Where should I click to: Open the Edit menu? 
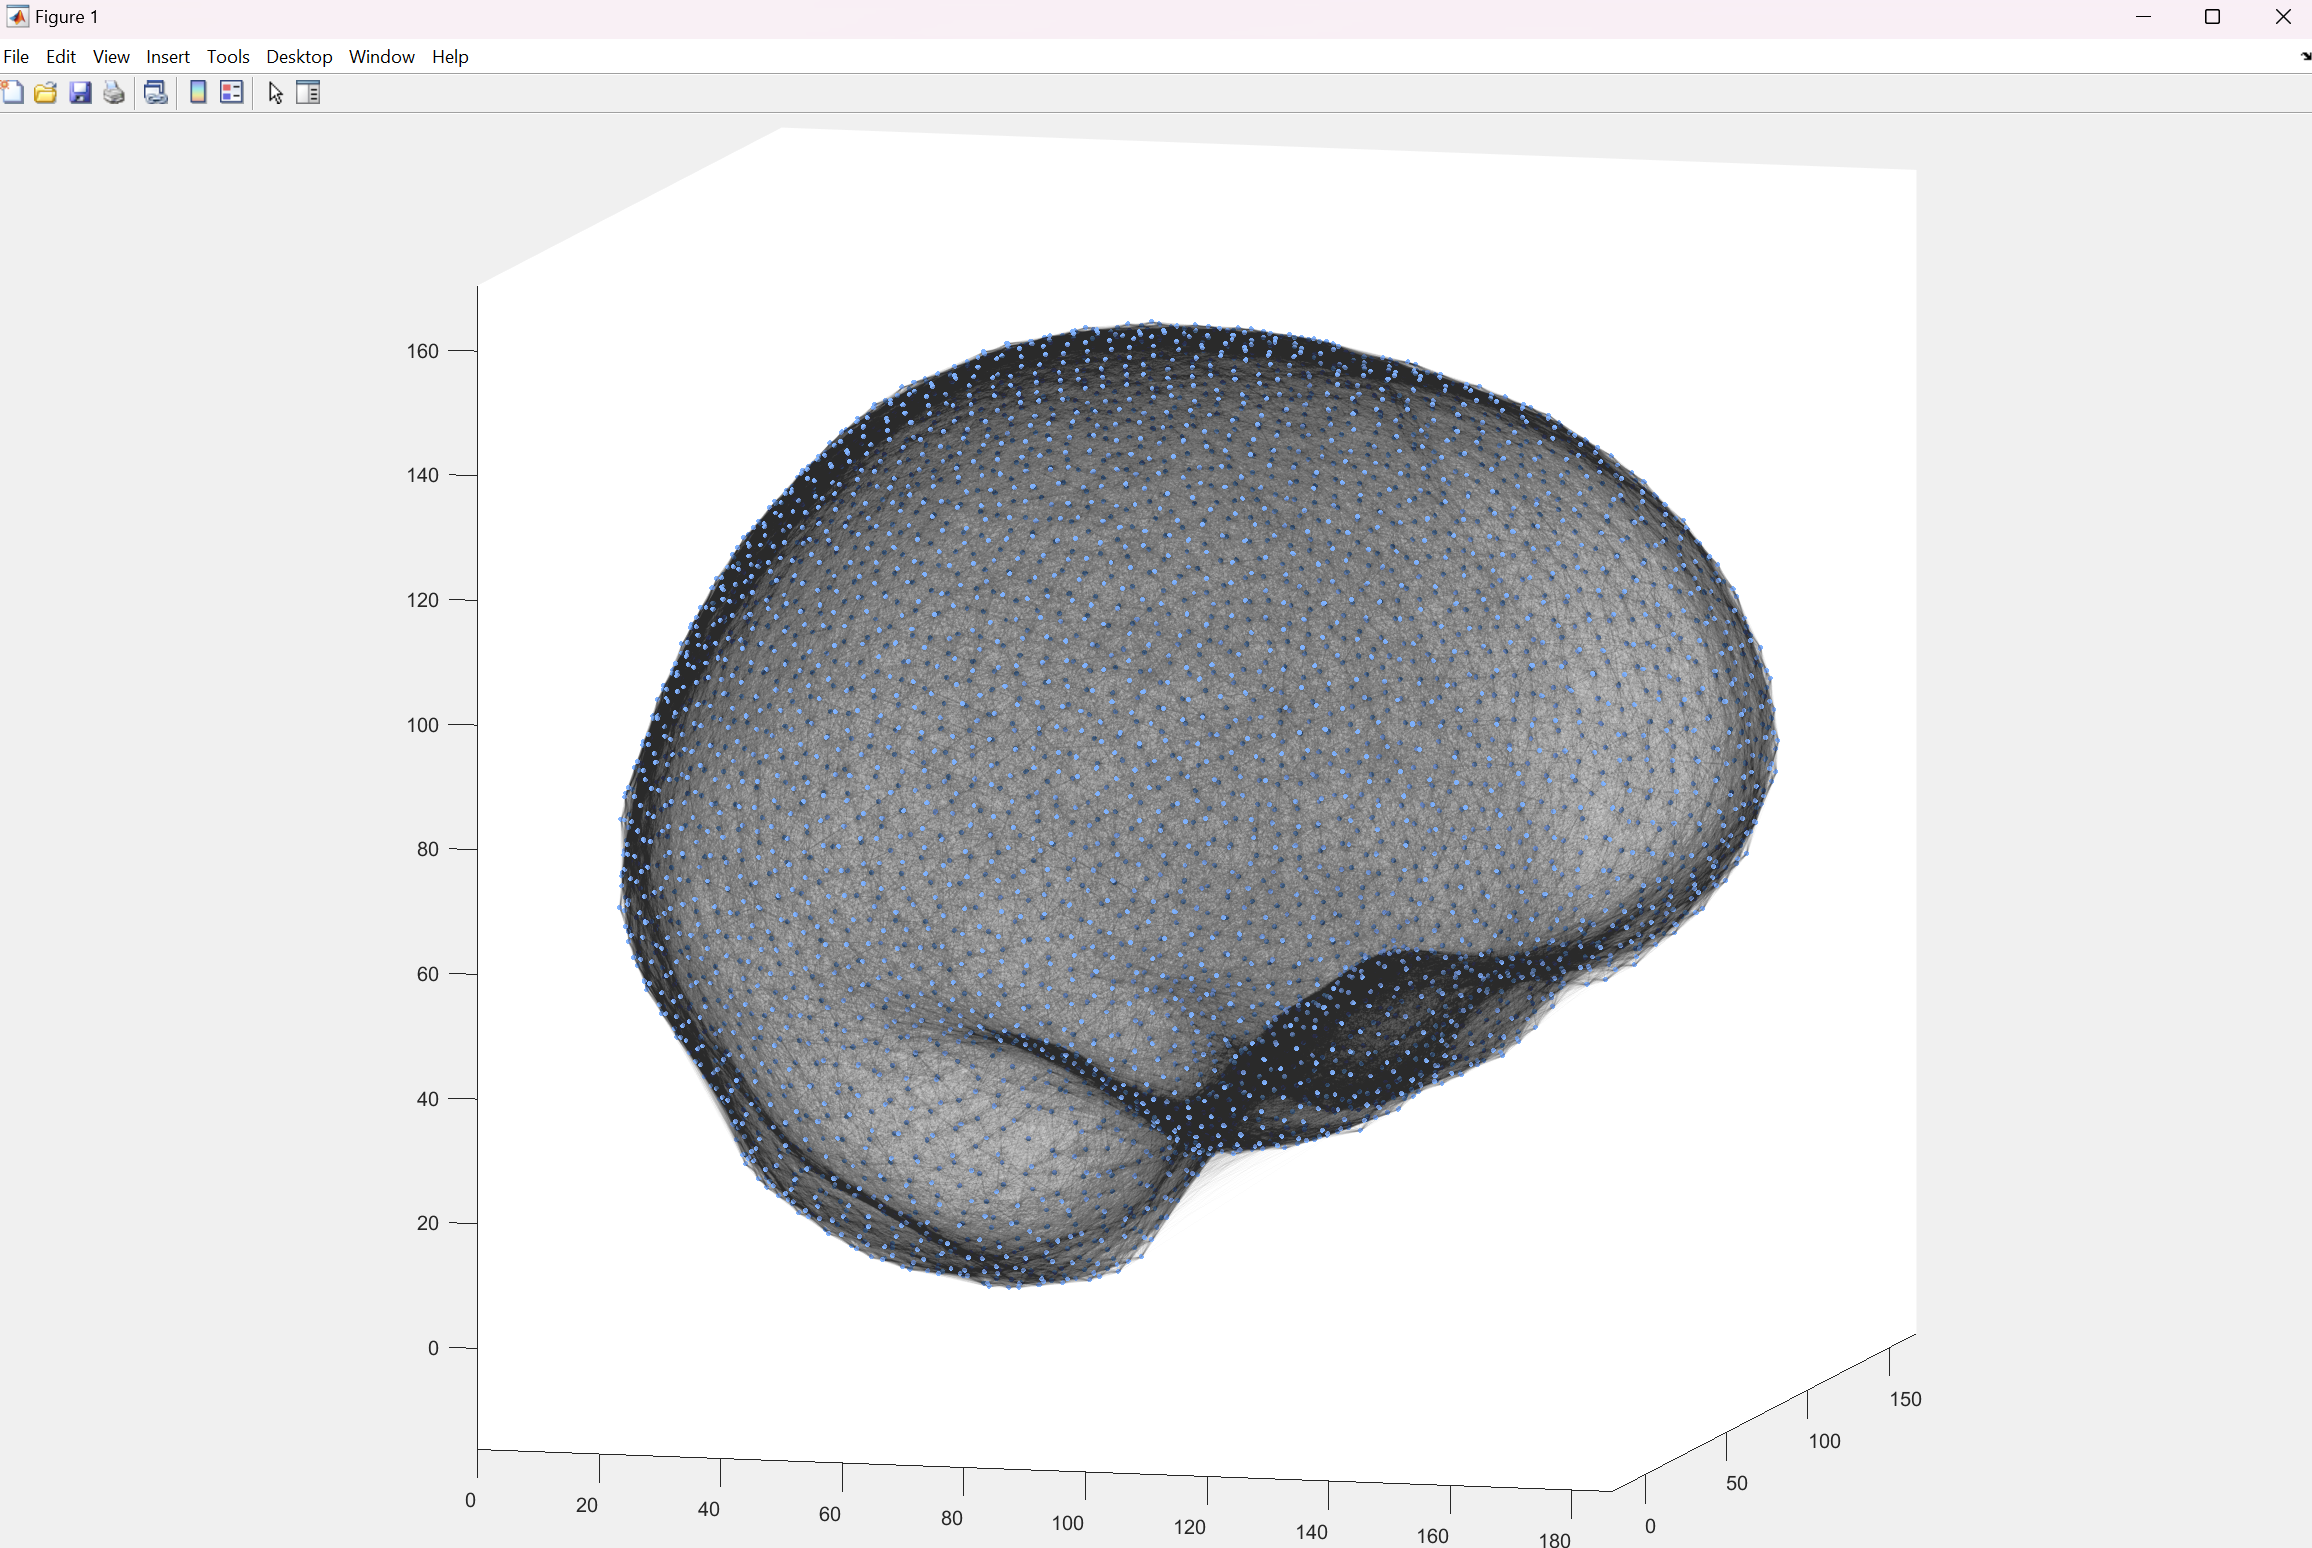(x=60, y=57)
